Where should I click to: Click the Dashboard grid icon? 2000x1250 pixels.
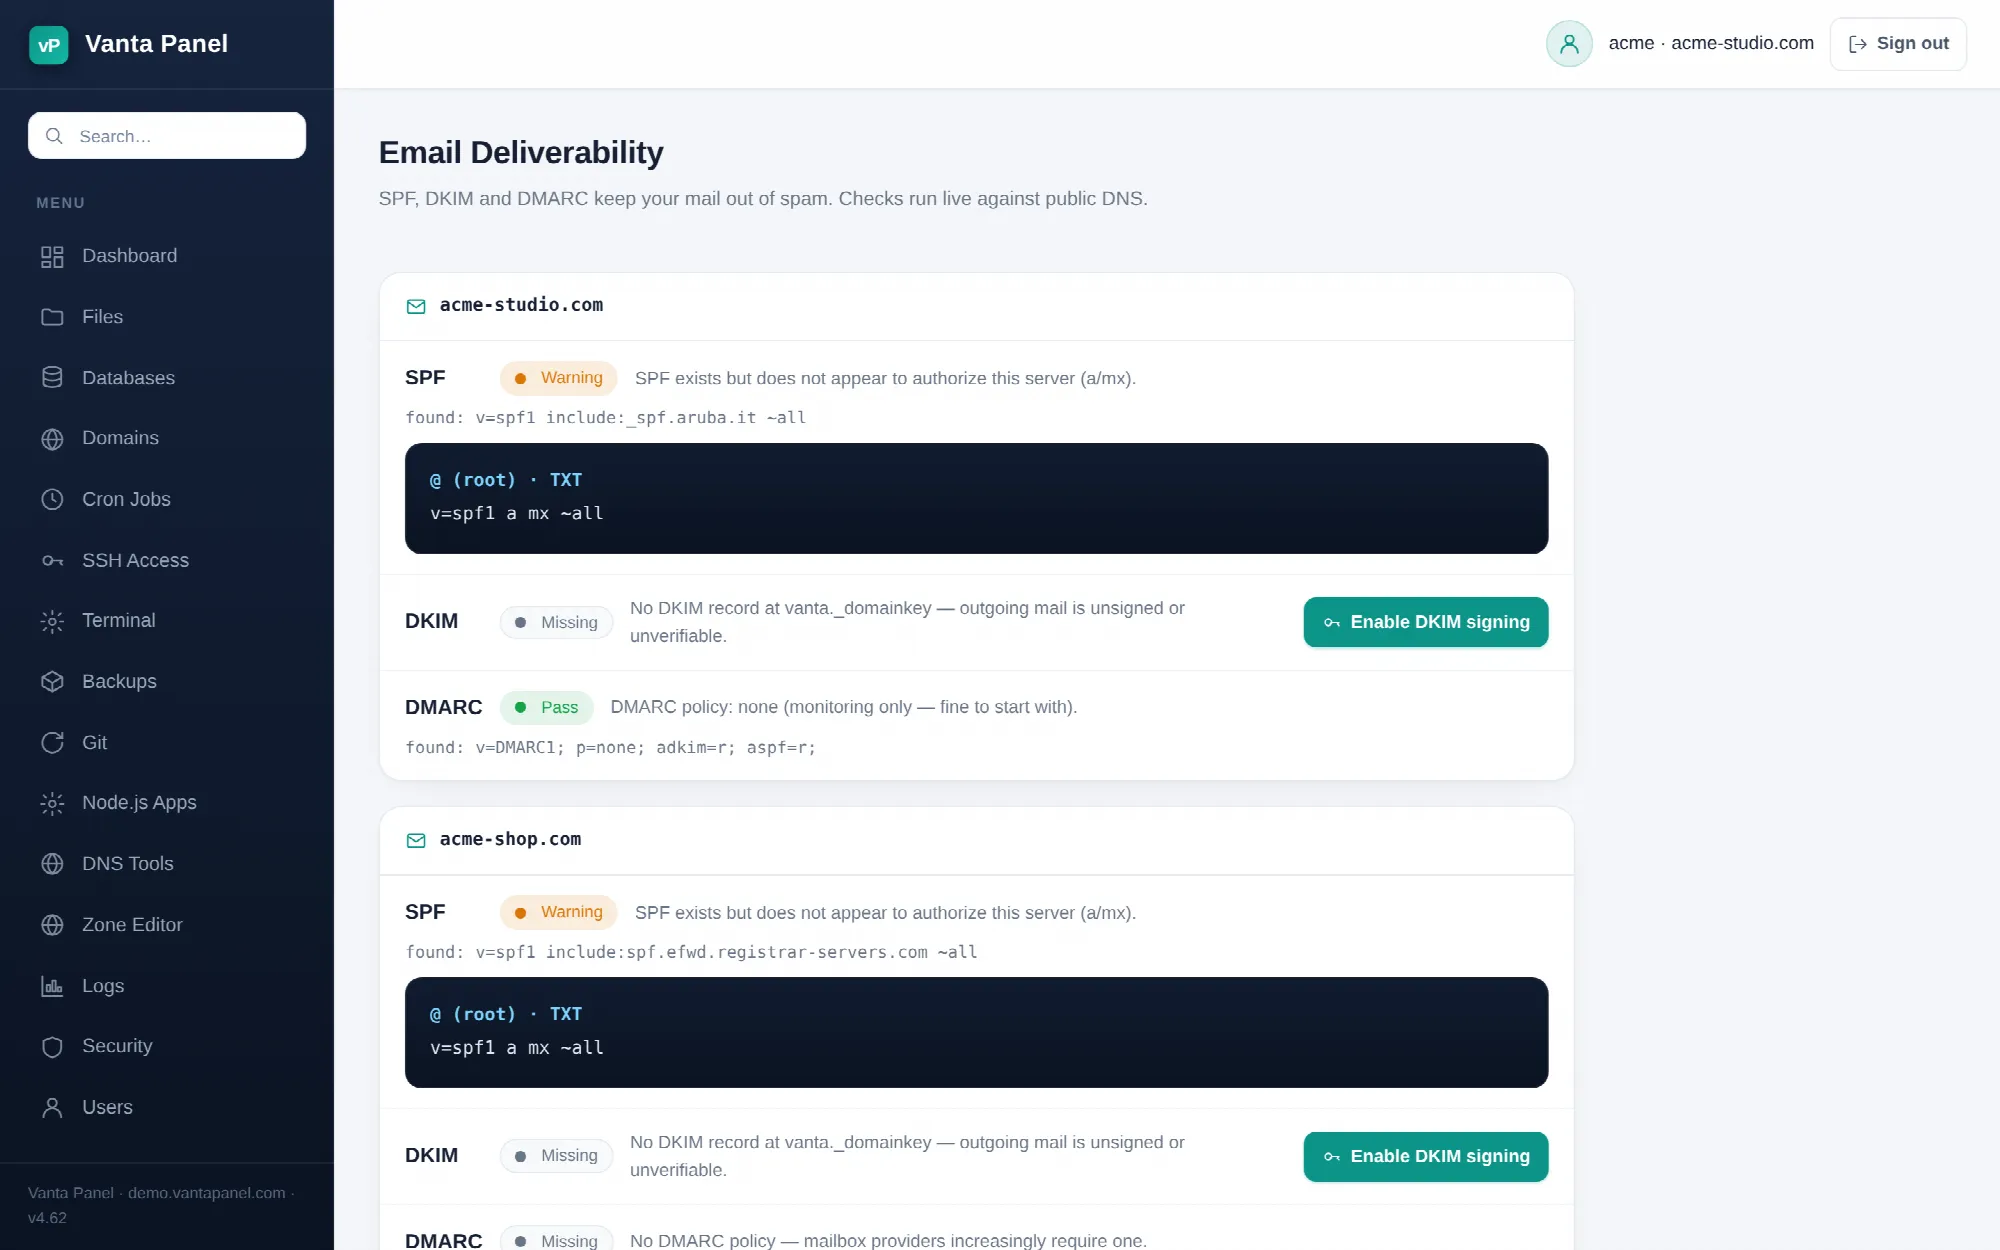point(52,257)
